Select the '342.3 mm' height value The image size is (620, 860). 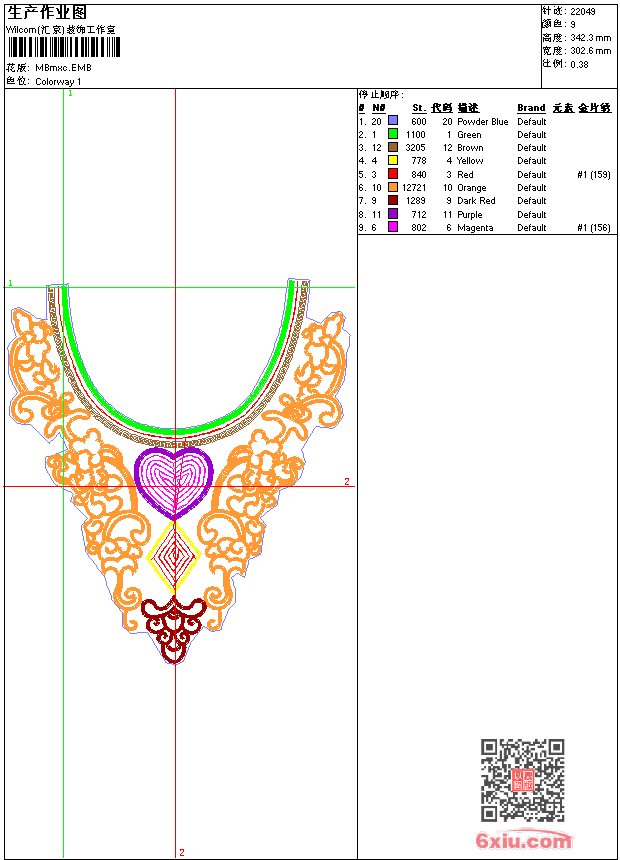(590, 38)
